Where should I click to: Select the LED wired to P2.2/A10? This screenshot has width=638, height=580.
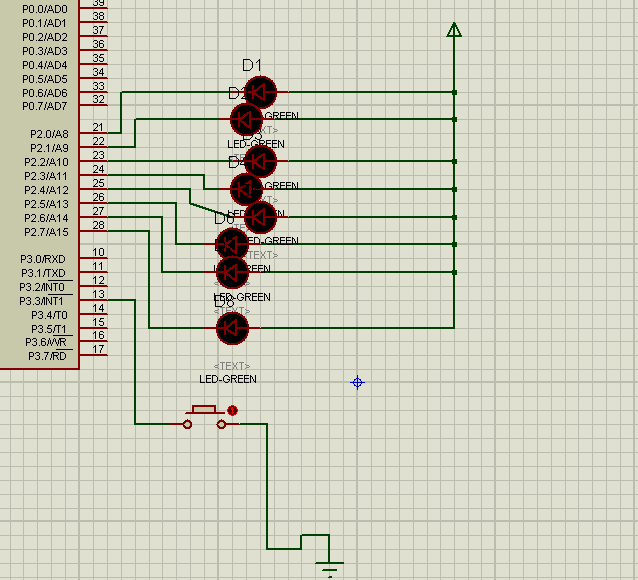[x=260, y=161]
